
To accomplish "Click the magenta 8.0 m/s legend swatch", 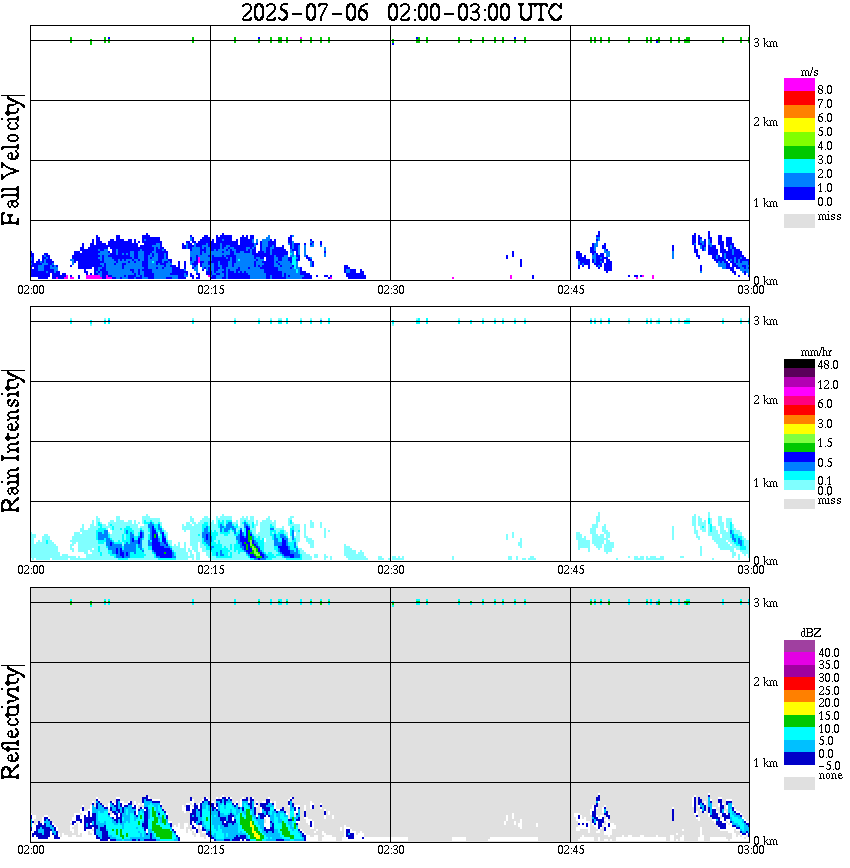I will tap(799, 85).
